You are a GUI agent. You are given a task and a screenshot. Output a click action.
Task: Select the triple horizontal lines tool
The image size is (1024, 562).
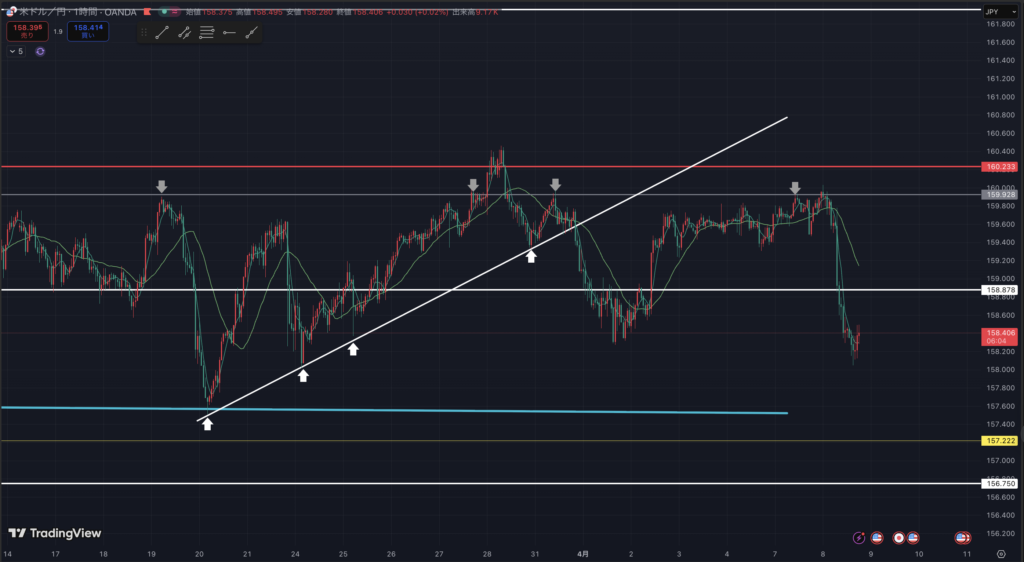coord(207,32)
